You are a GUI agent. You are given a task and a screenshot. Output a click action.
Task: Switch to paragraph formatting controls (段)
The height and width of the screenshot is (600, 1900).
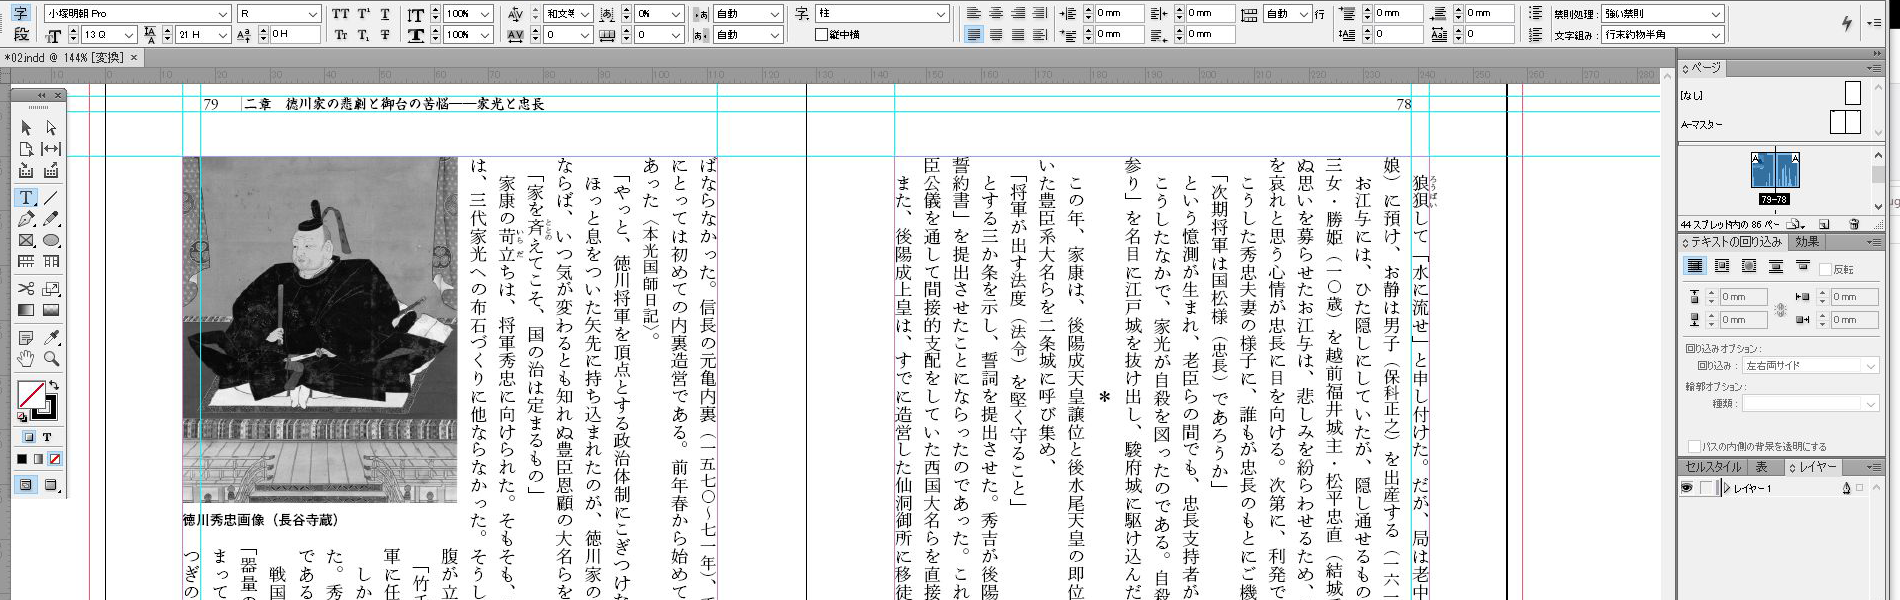pyautogui.click(x=21, y=35)
